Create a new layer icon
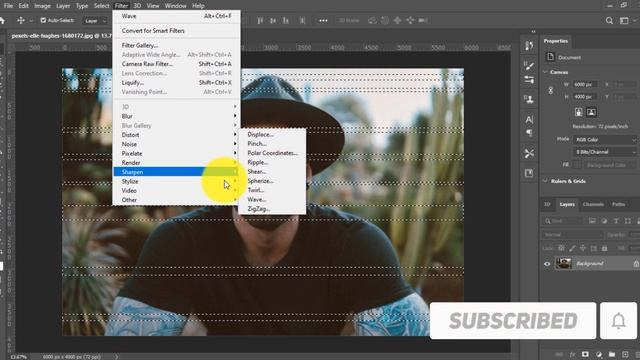 [625, 354]
